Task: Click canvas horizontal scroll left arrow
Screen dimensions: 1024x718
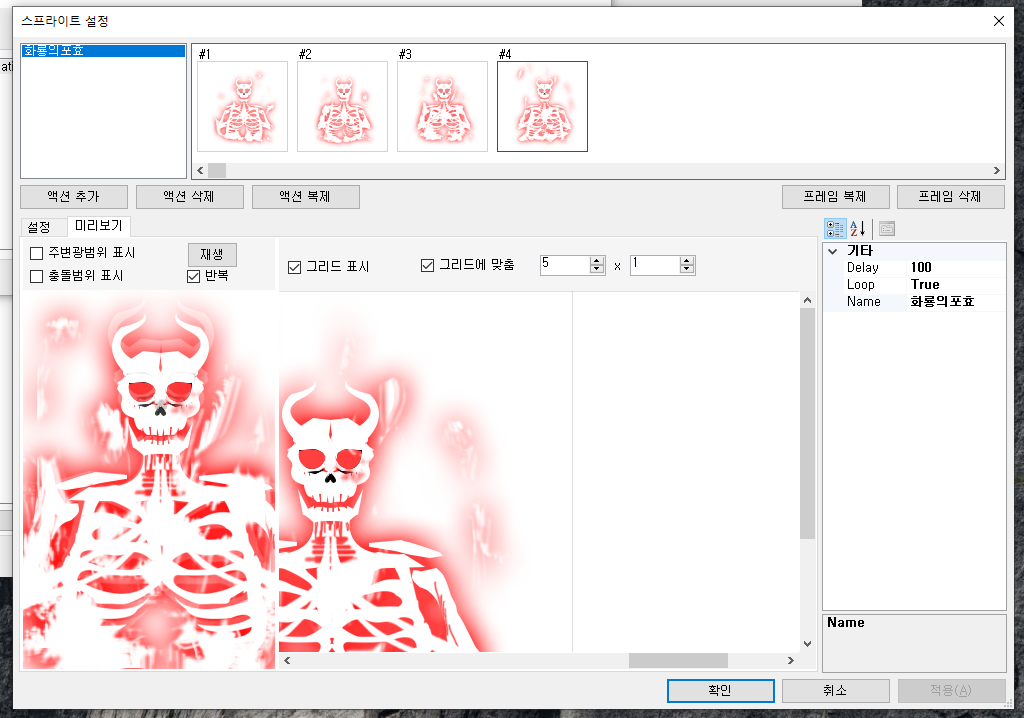Action: point(287,661)
